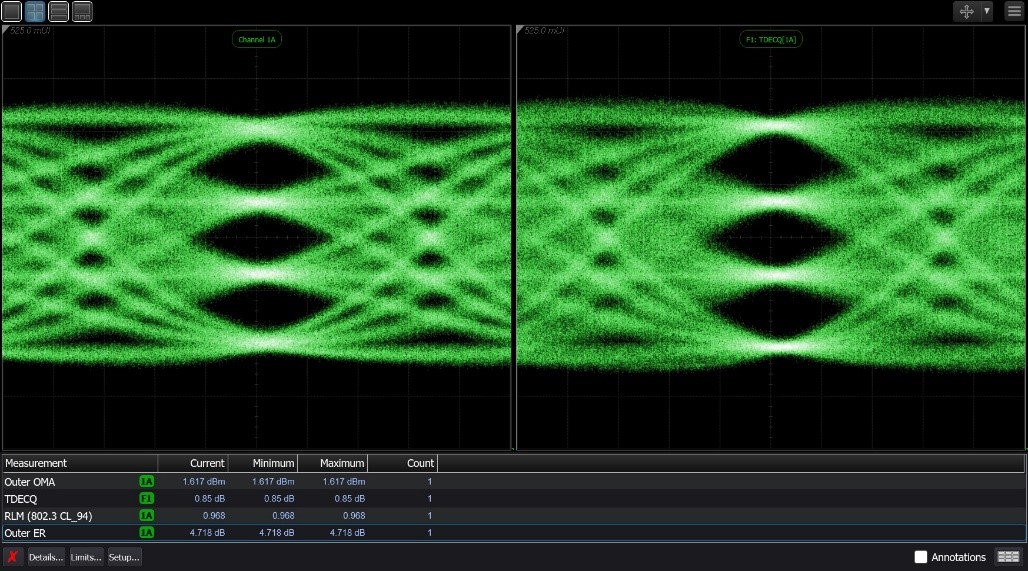
Task: Open the Limits settings button
Action: pos(86,557)
